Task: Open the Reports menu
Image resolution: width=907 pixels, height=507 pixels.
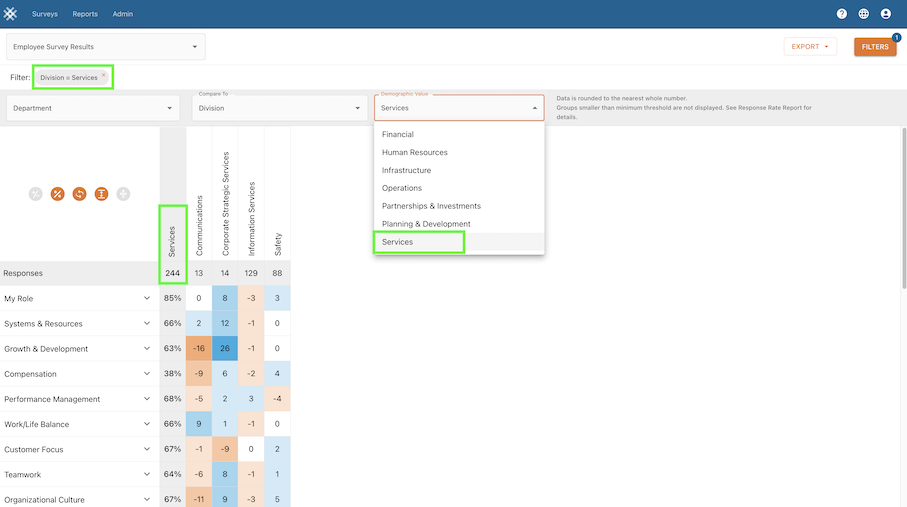Action: pos(85,14)
